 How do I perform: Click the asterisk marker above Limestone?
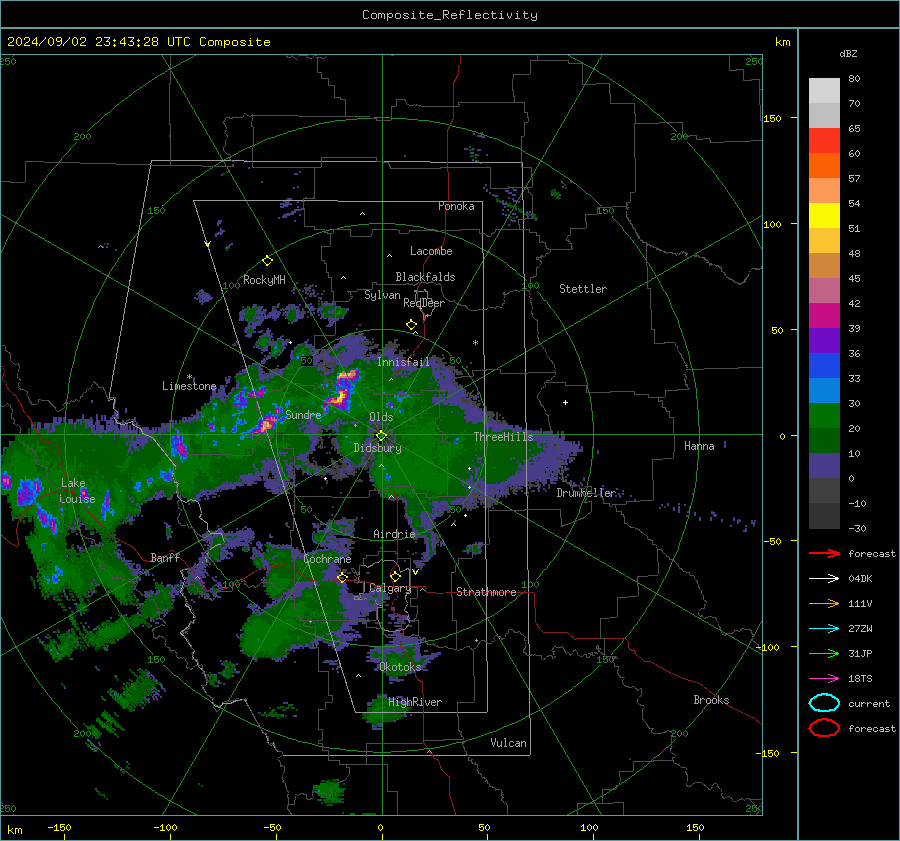[x=189, y=377]
